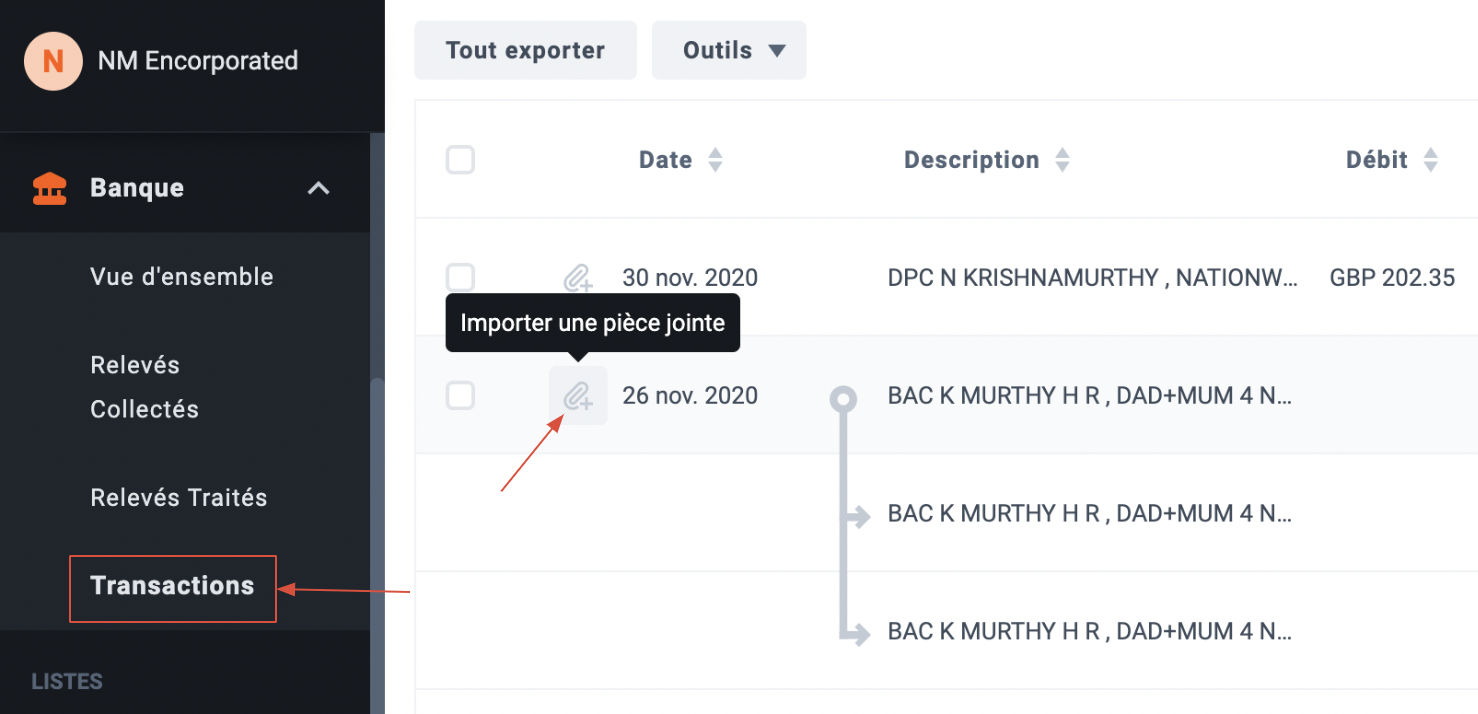This screenshot has height=714, width=1478.
Task: Sort by Débit column arrows
Action: click(x=1431, y=160)
